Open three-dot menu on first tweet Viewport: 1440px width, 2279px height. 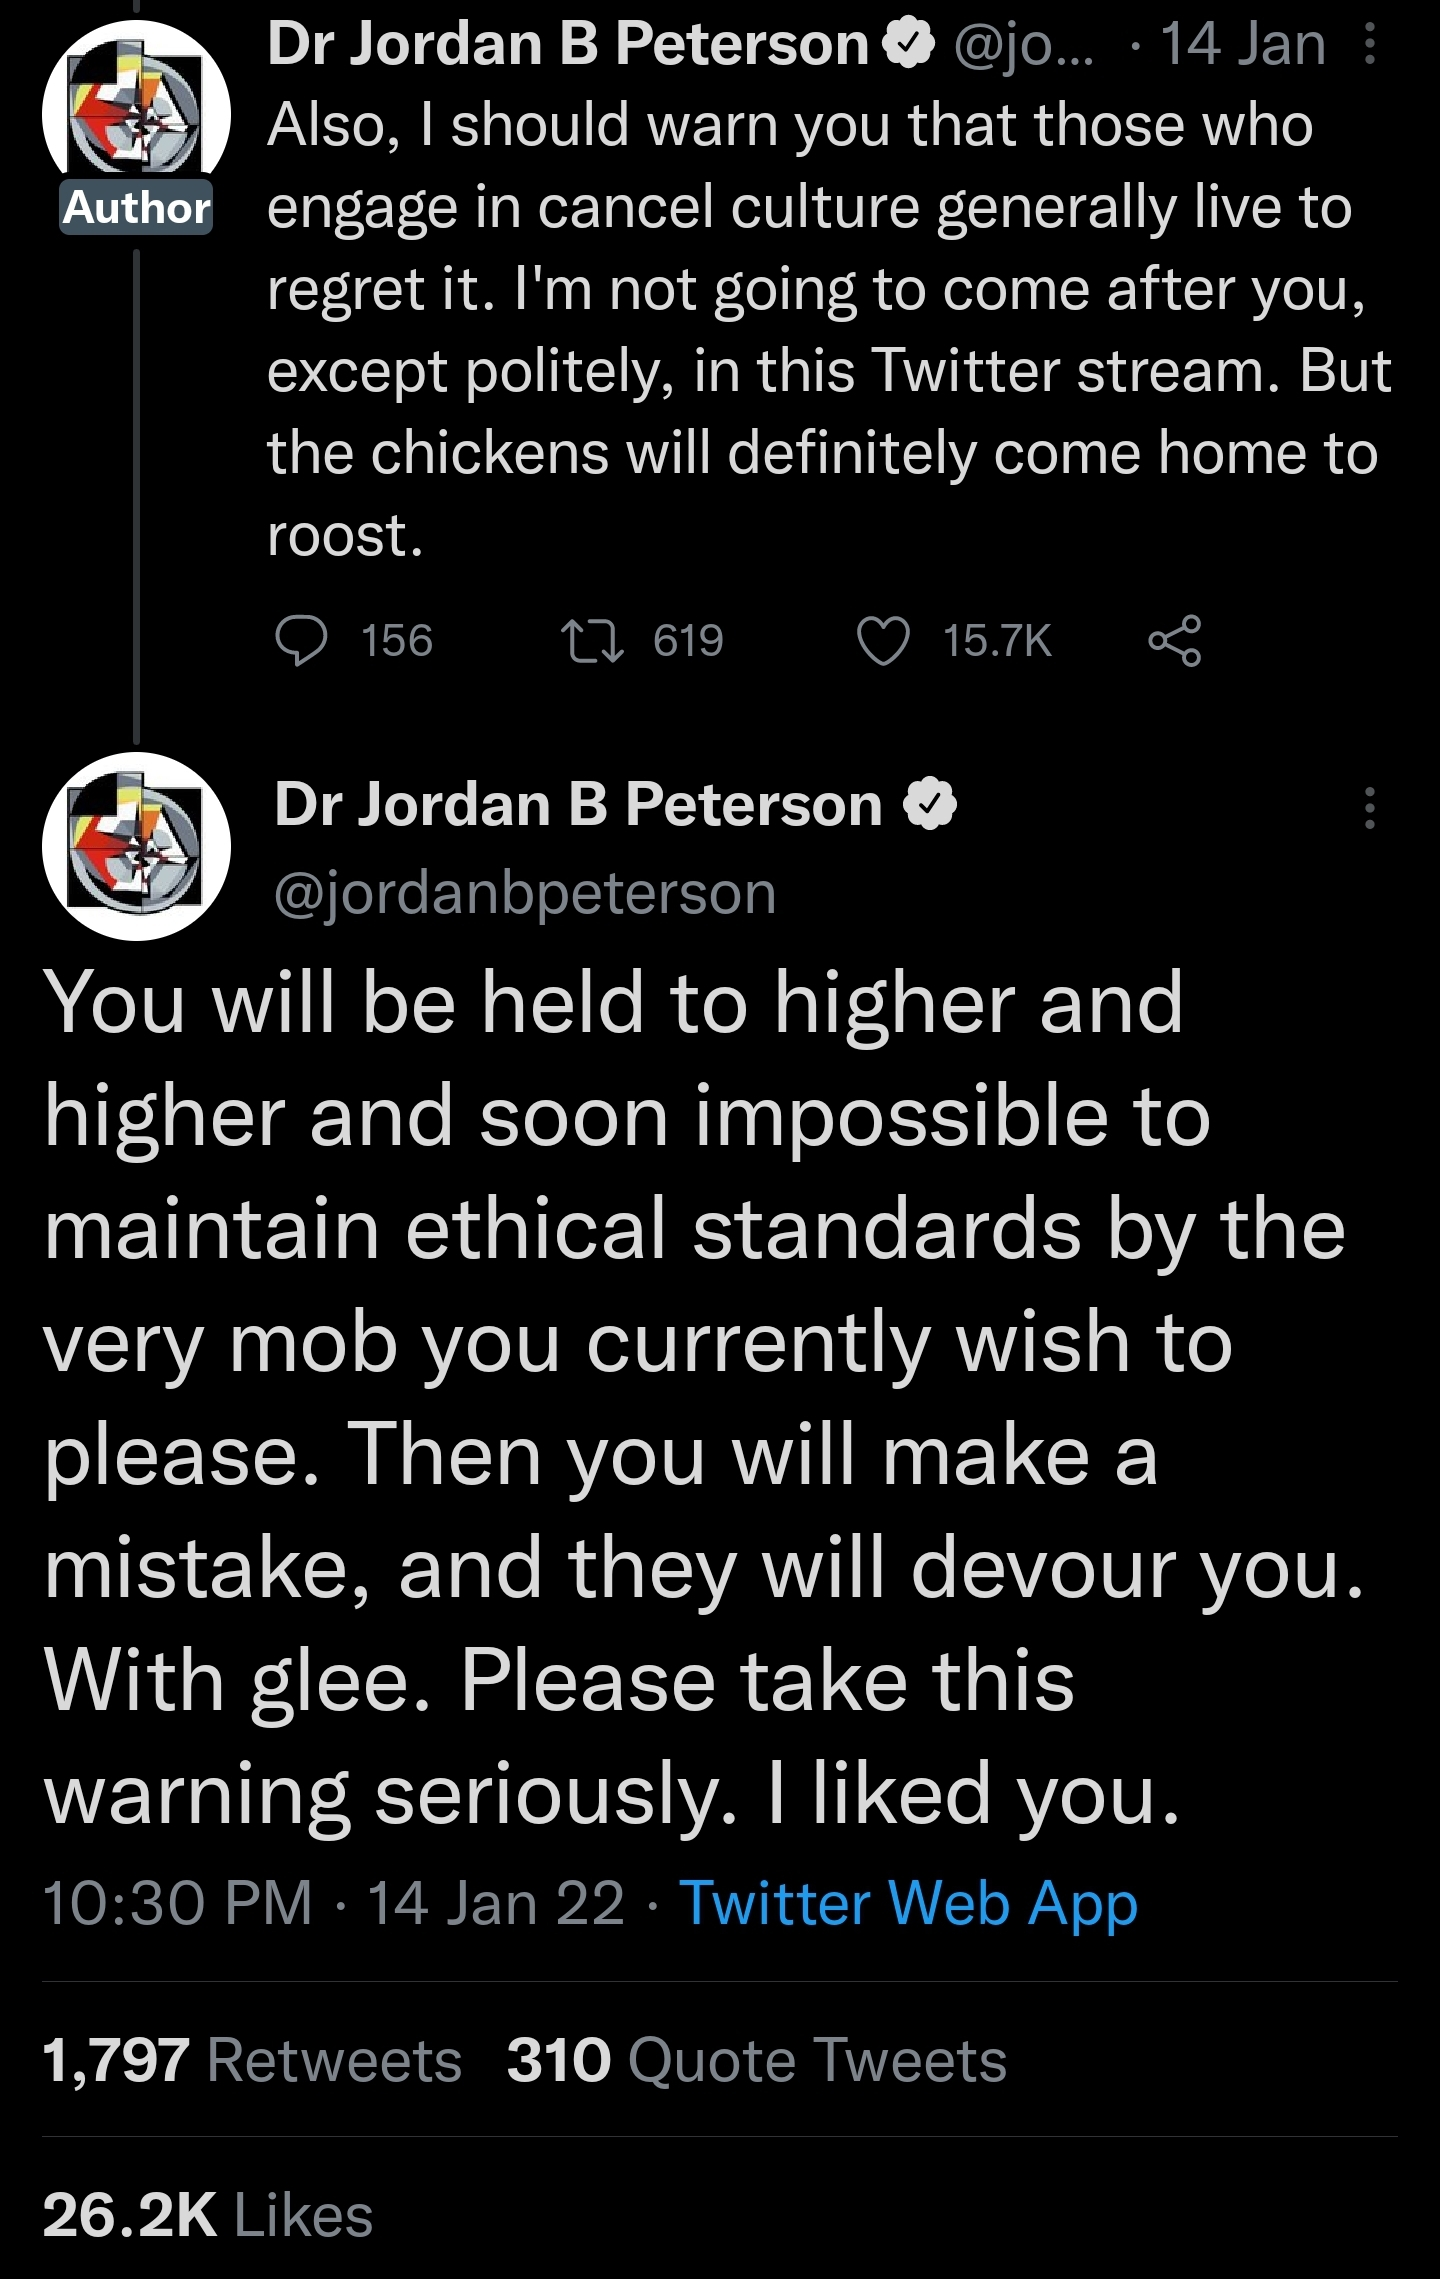pos(1370,44)
